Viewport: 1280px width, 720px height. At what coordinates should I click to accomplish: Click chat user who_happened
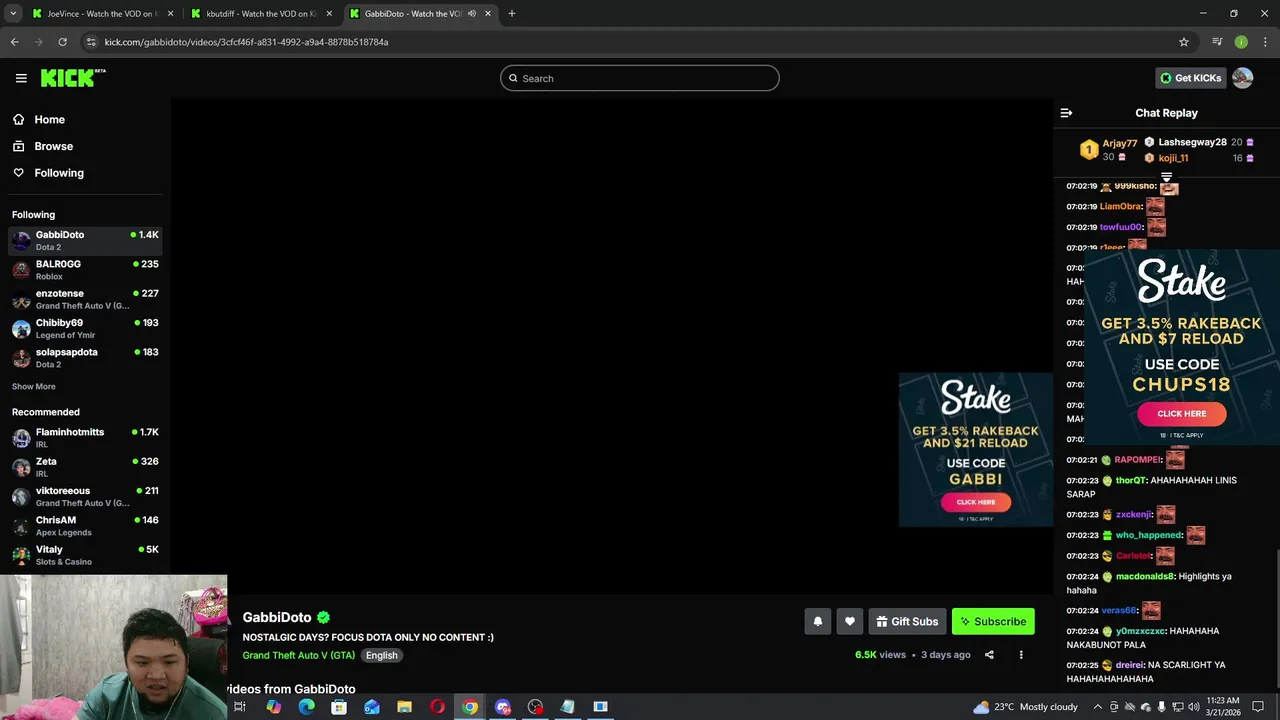[1149, 535]
